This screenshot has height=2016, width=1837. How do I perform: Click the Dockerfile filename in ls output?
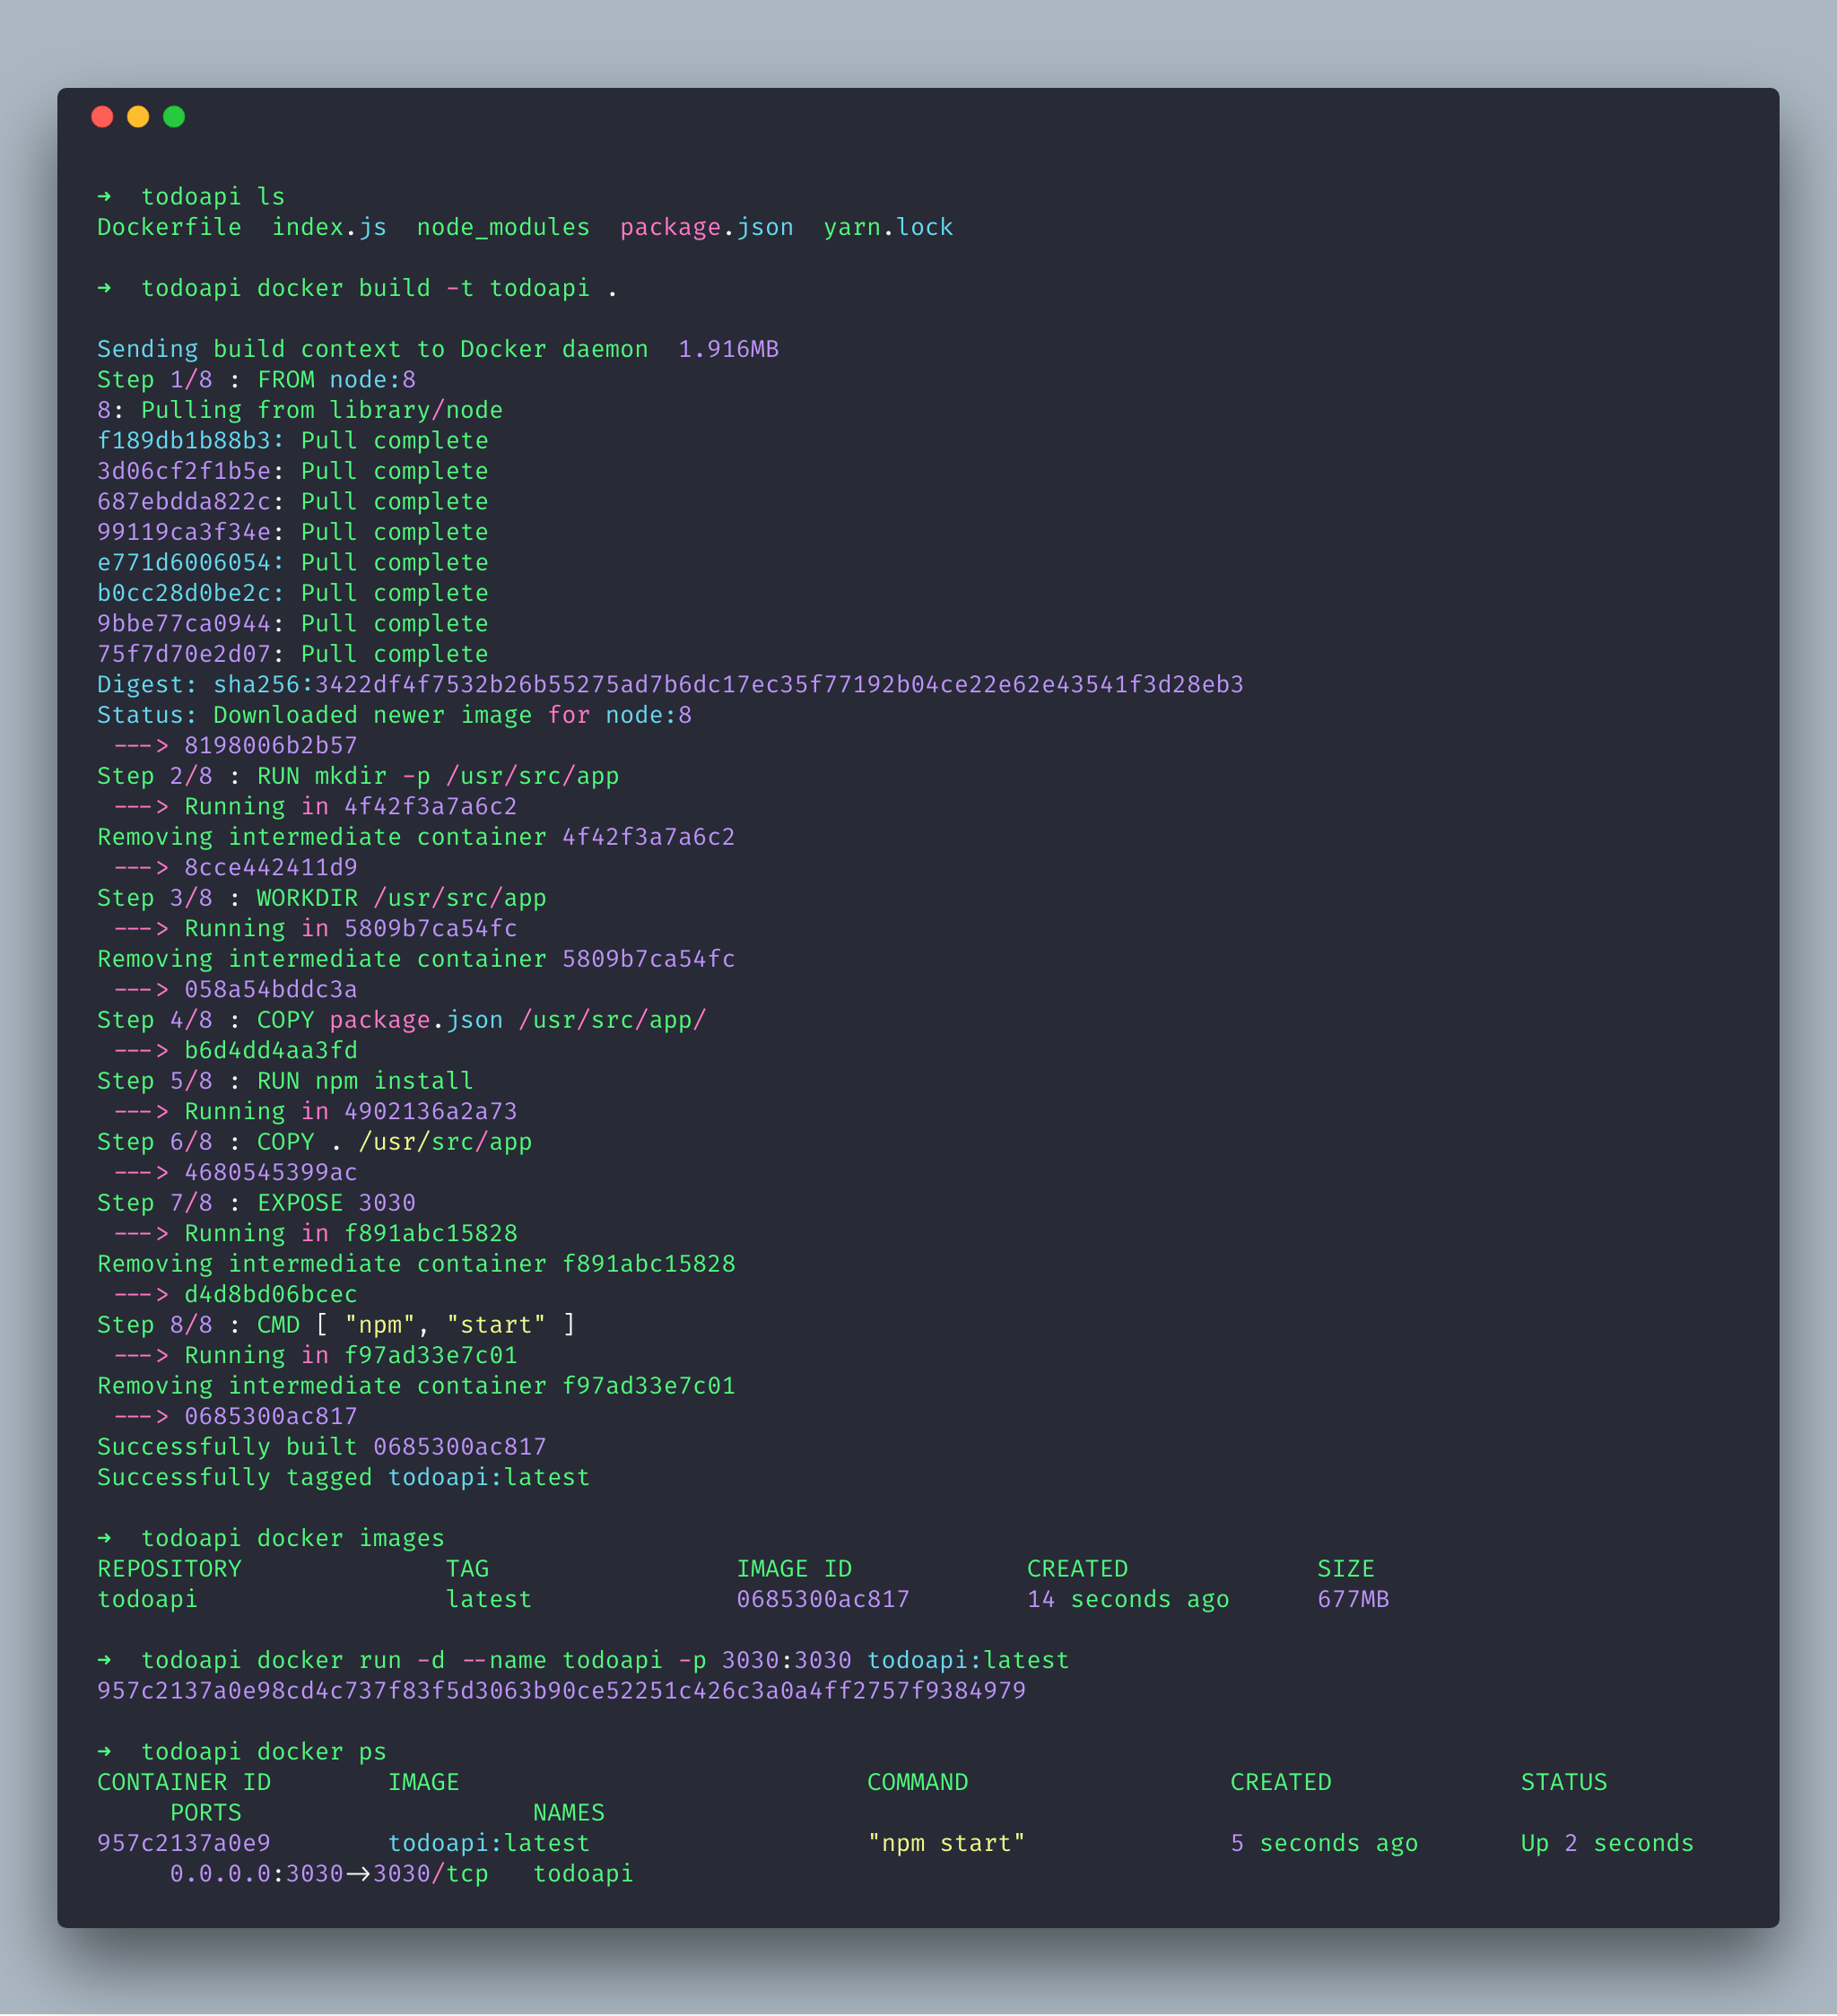tap(169, 228)
